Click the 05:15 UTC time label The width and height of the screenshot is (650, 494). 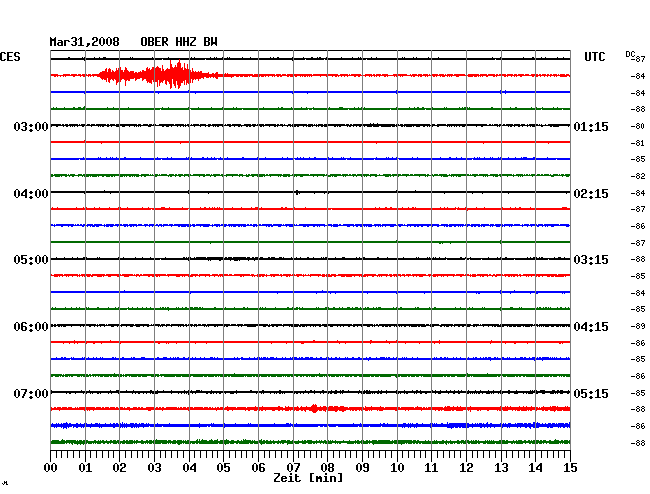pyautogui.click(x=591, y=393)
